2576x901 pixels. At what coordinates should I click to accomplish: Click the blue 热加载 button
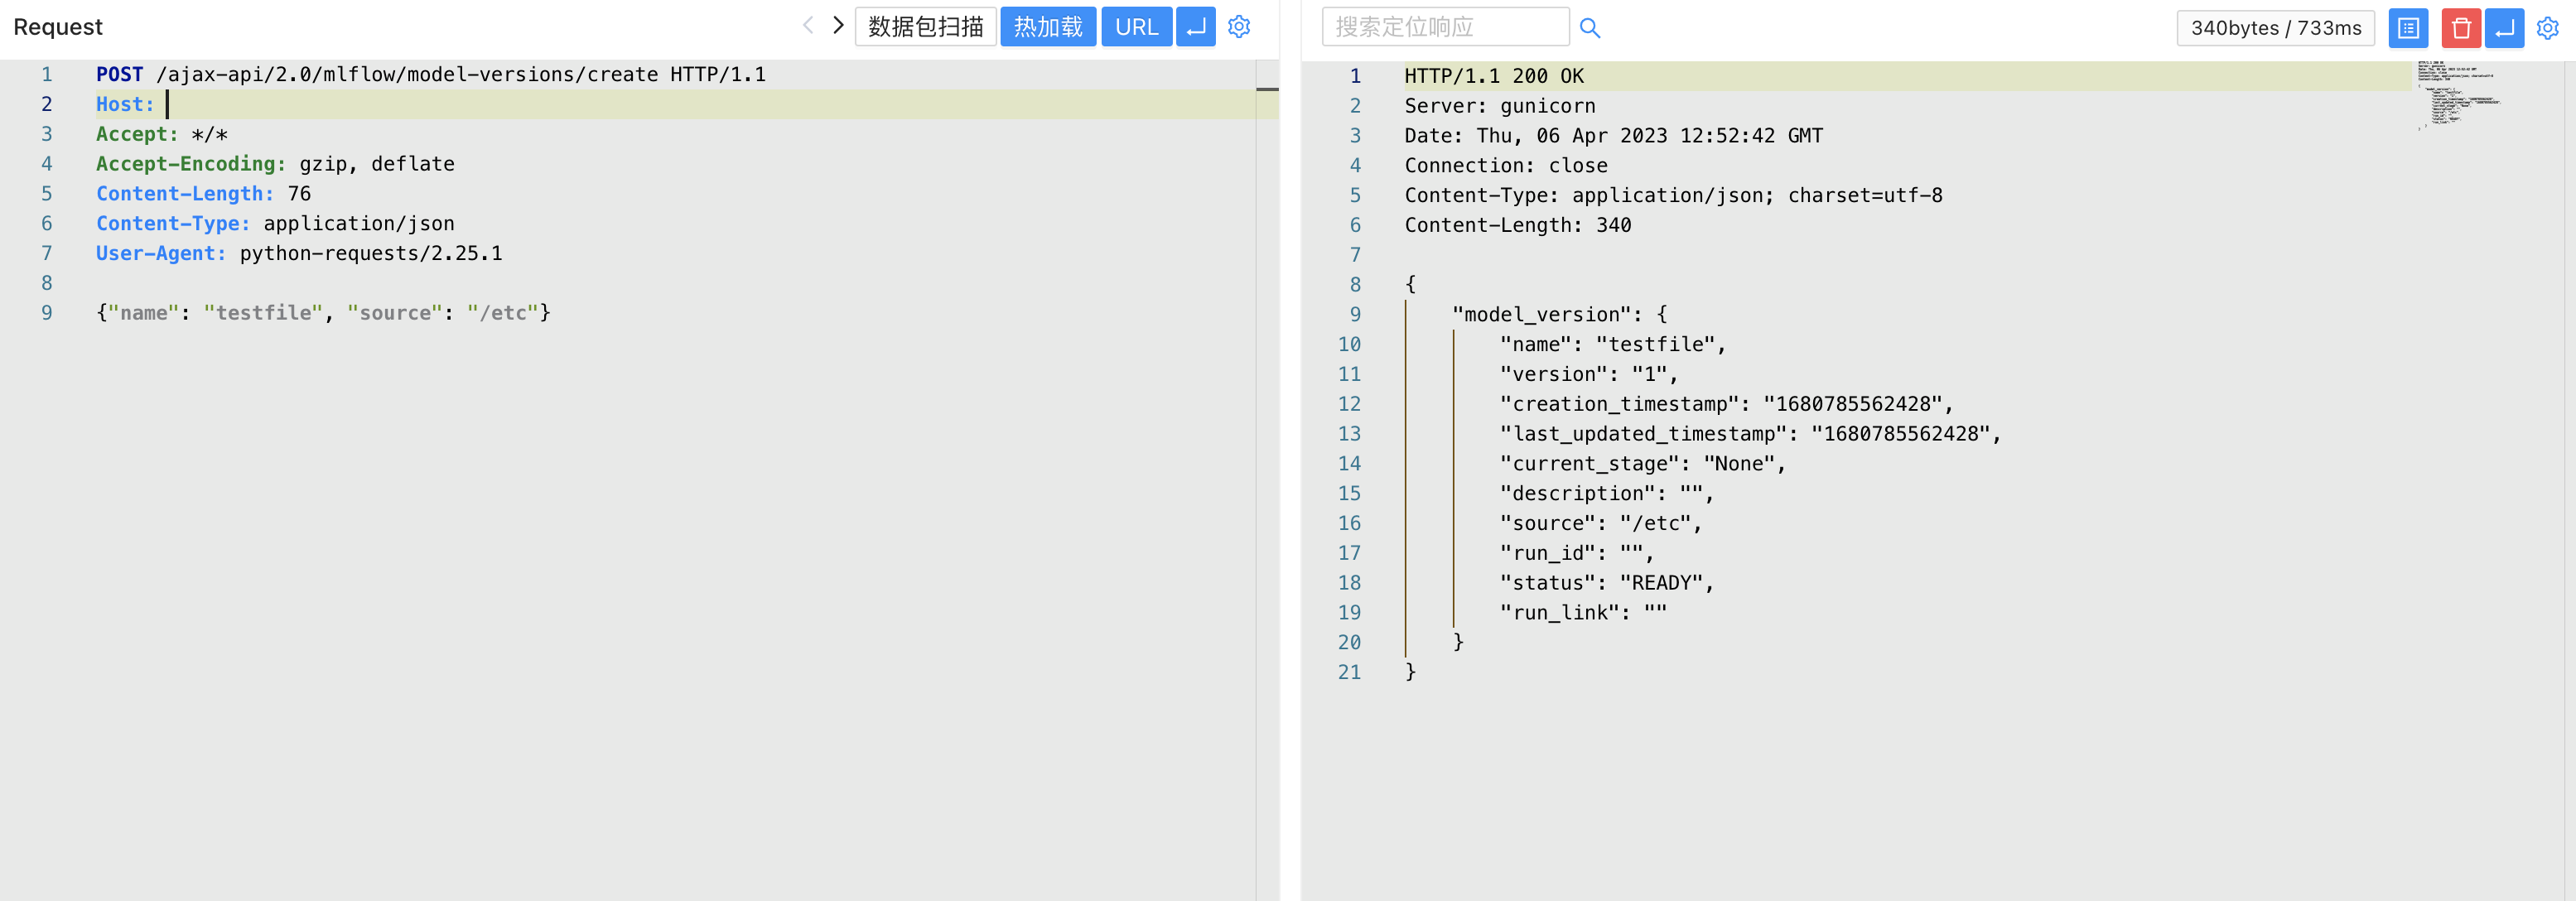[x=1047, y=27]
